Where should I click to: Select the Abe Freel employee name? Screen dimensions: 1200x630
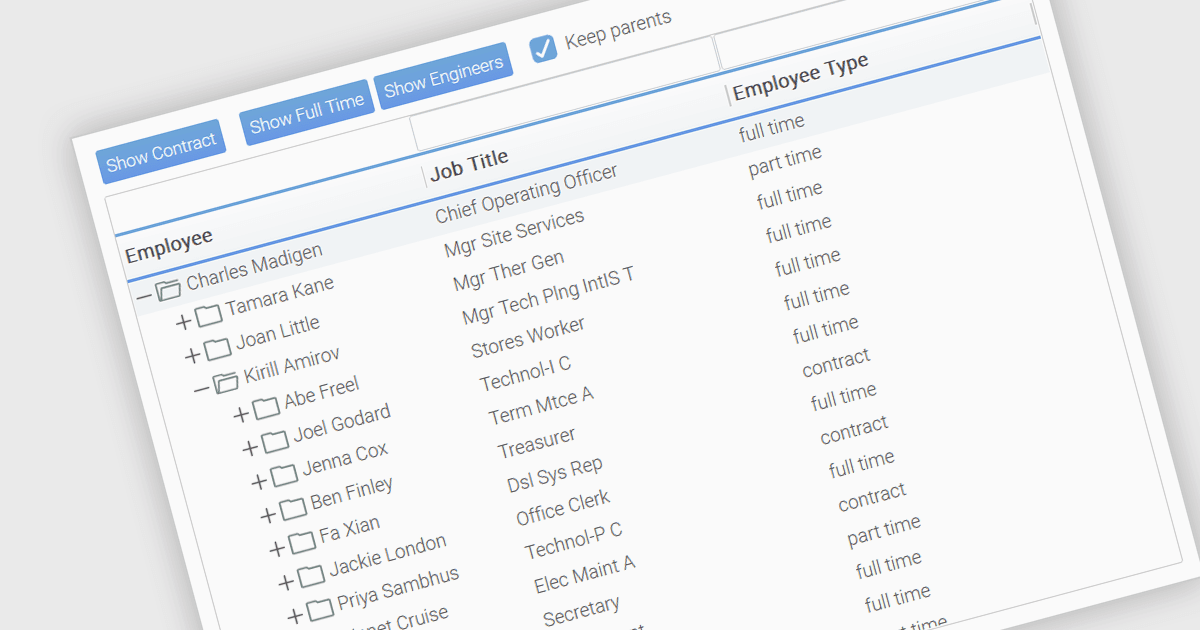click(321, 393)
